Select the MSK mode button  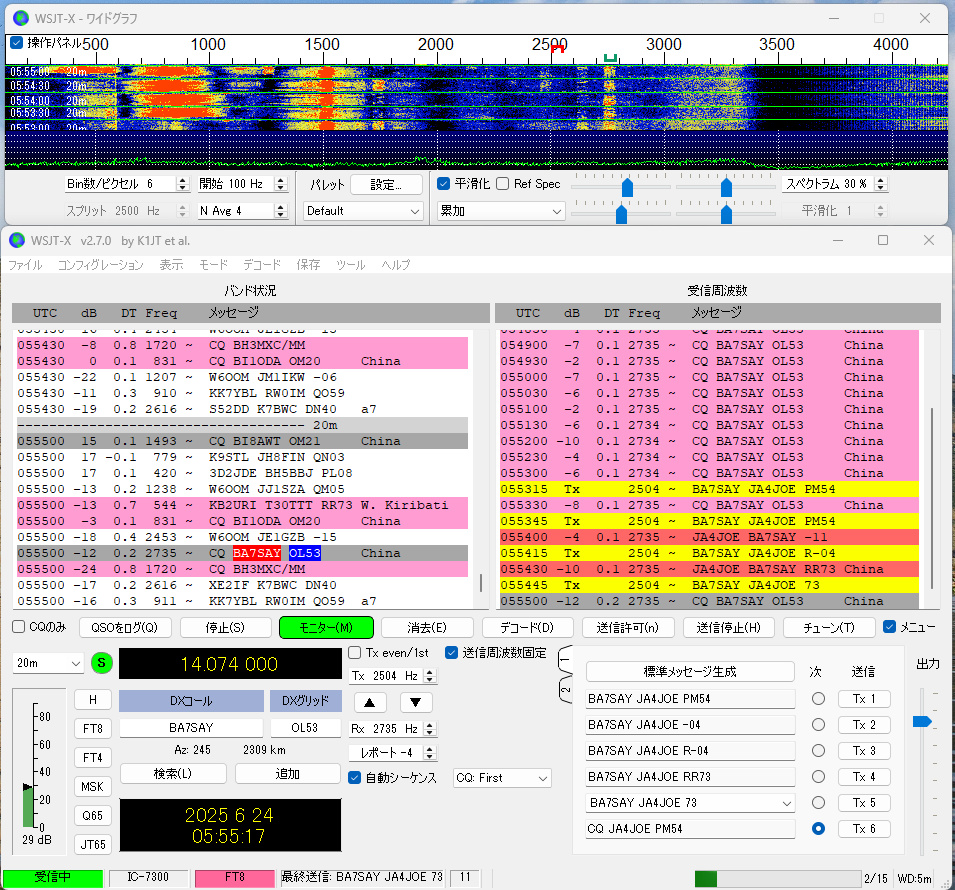click(x=93, y=786)
